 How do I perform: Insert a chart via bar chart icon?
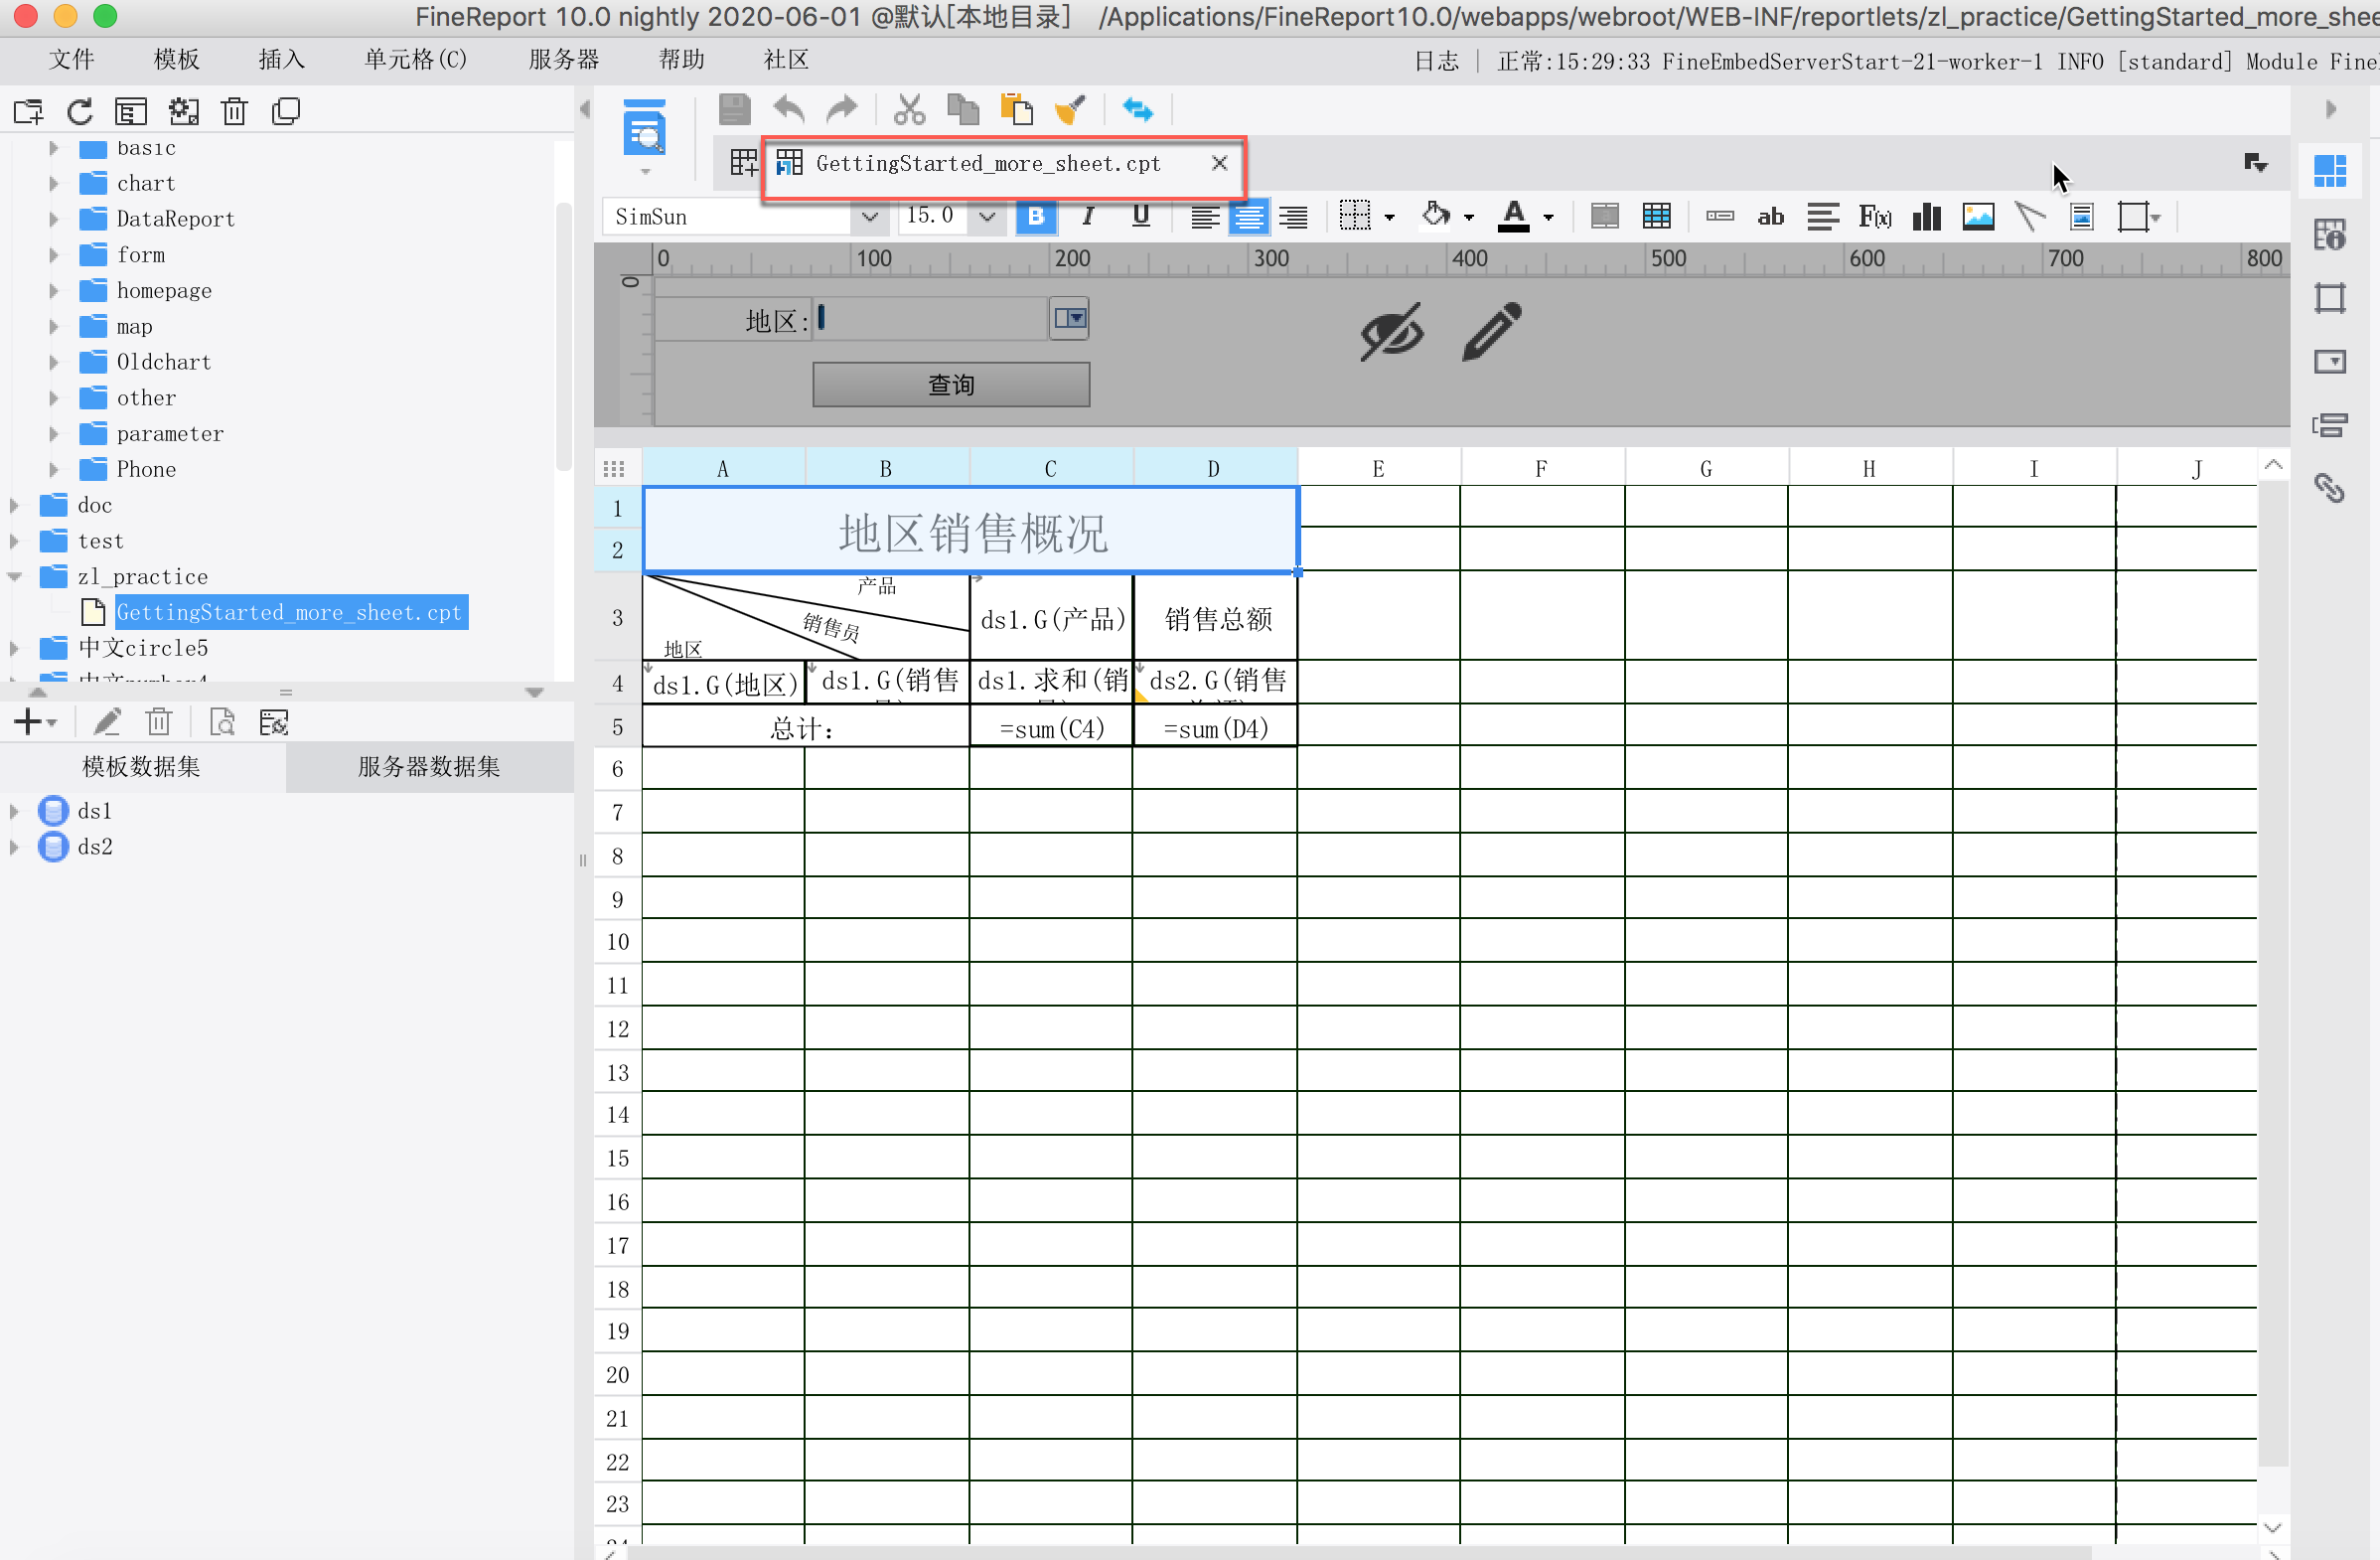coord(1926,217)
